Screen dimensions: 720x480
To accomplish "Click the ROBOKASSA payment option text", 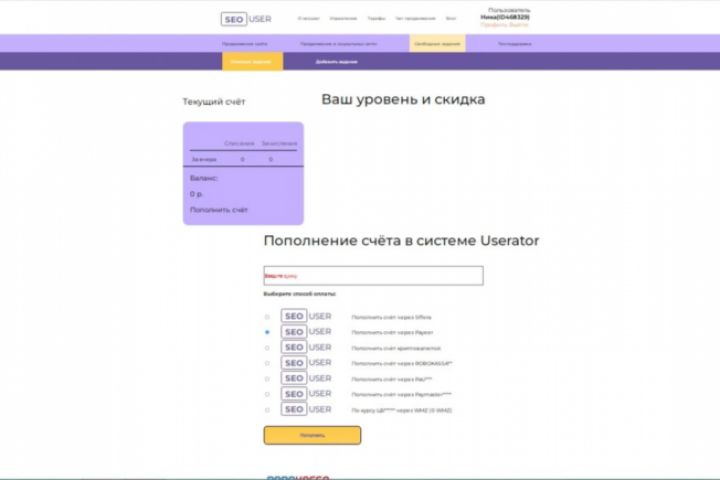I will (x=402, y=363).
